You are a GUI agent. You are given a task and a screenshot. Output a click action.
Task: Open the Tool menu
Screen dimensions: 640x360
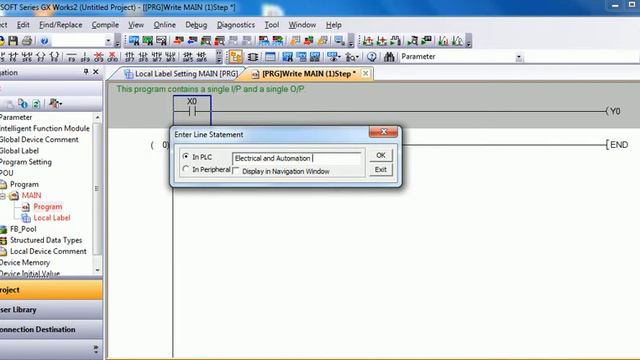coord(271,25)
